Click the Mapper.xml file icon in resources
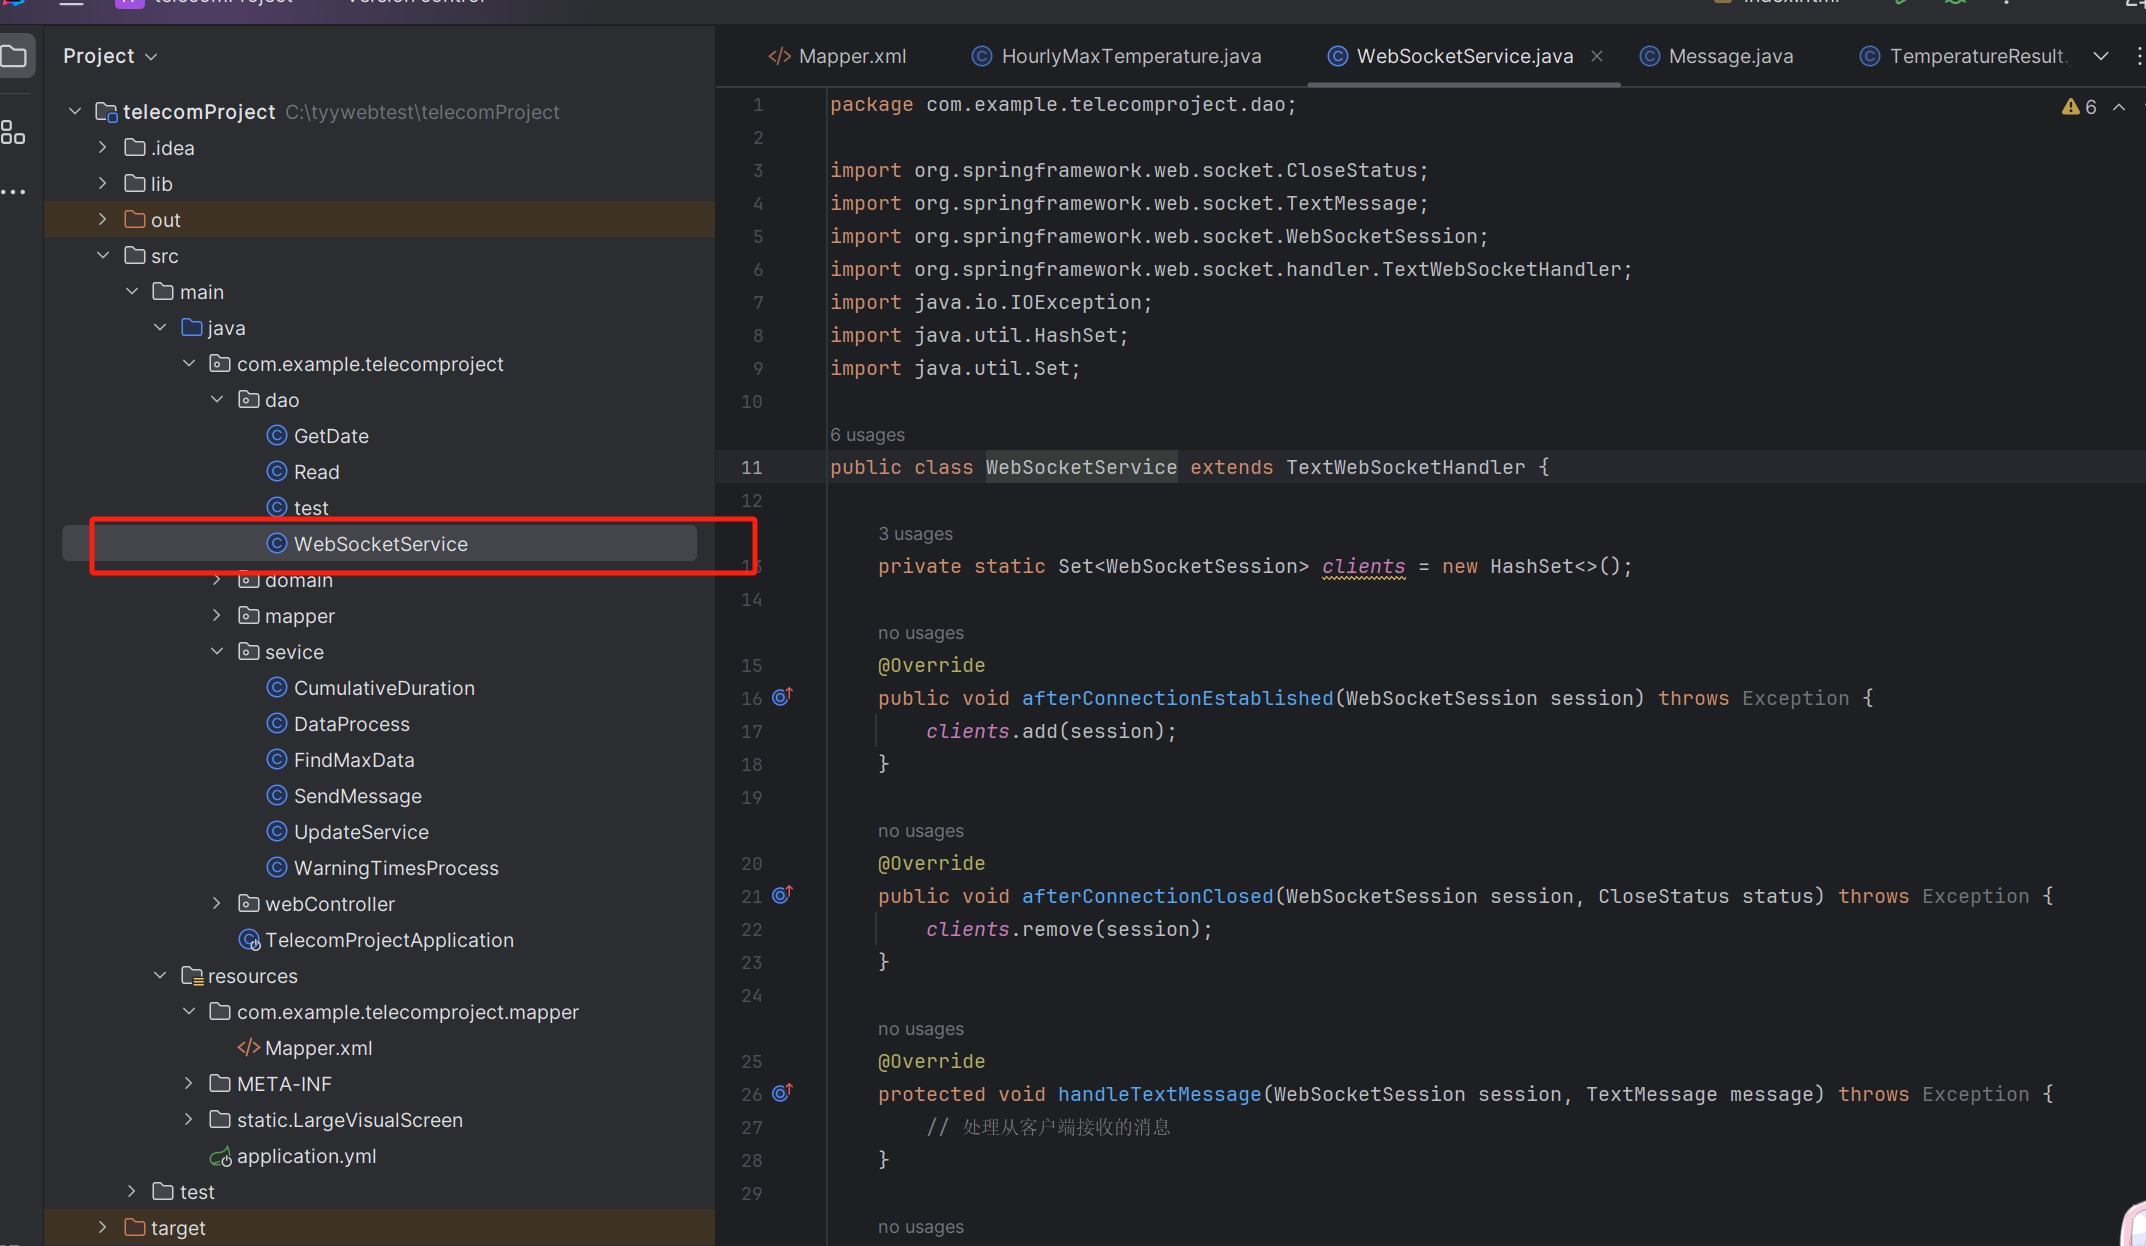The image size is (2146, 1246). pyautogui.click(x=248, y=1047)
